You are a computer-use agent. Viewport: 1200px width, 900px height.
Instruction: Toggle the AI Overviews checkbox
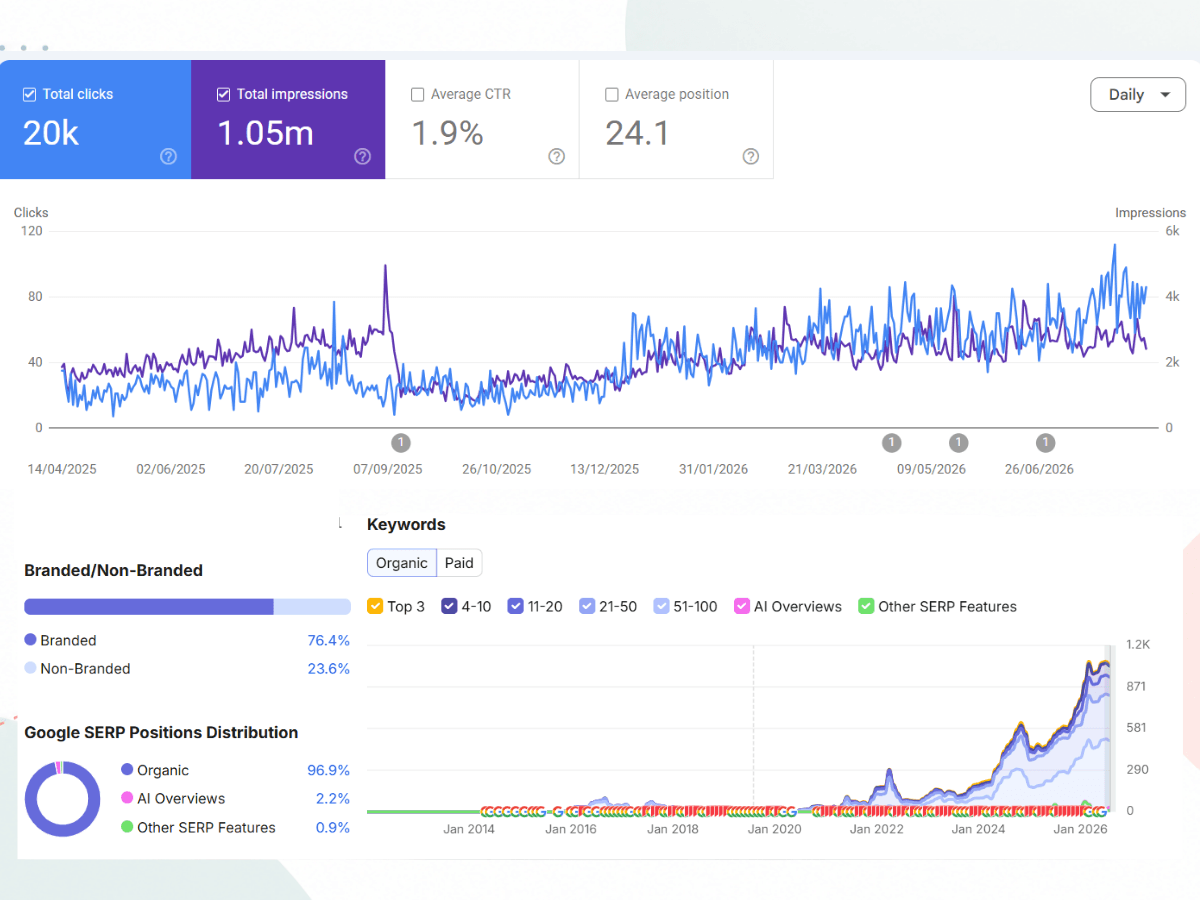[x=741, y=606]
